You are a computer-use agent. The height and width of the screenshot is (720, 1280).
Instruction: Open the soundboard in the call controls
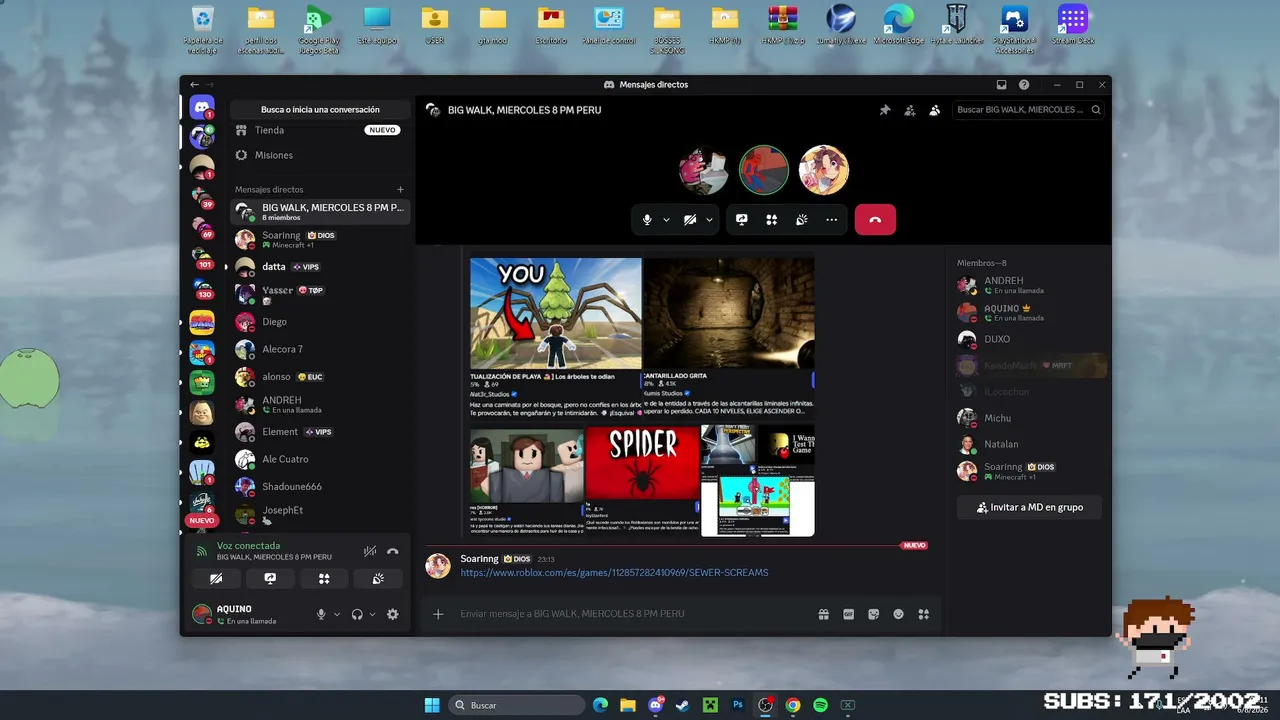[802, 220]
